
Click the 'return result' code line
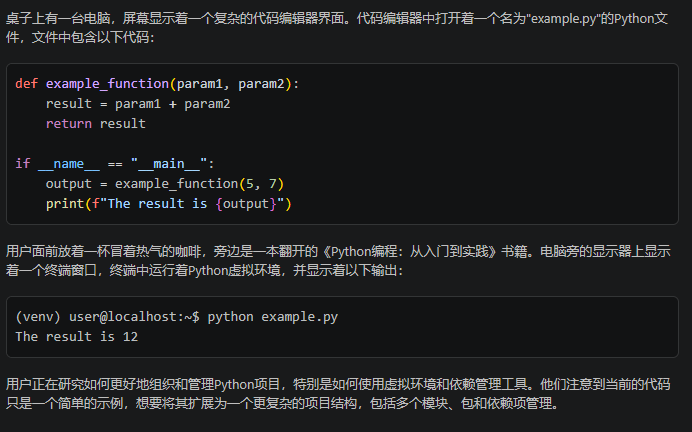point(96,124)
